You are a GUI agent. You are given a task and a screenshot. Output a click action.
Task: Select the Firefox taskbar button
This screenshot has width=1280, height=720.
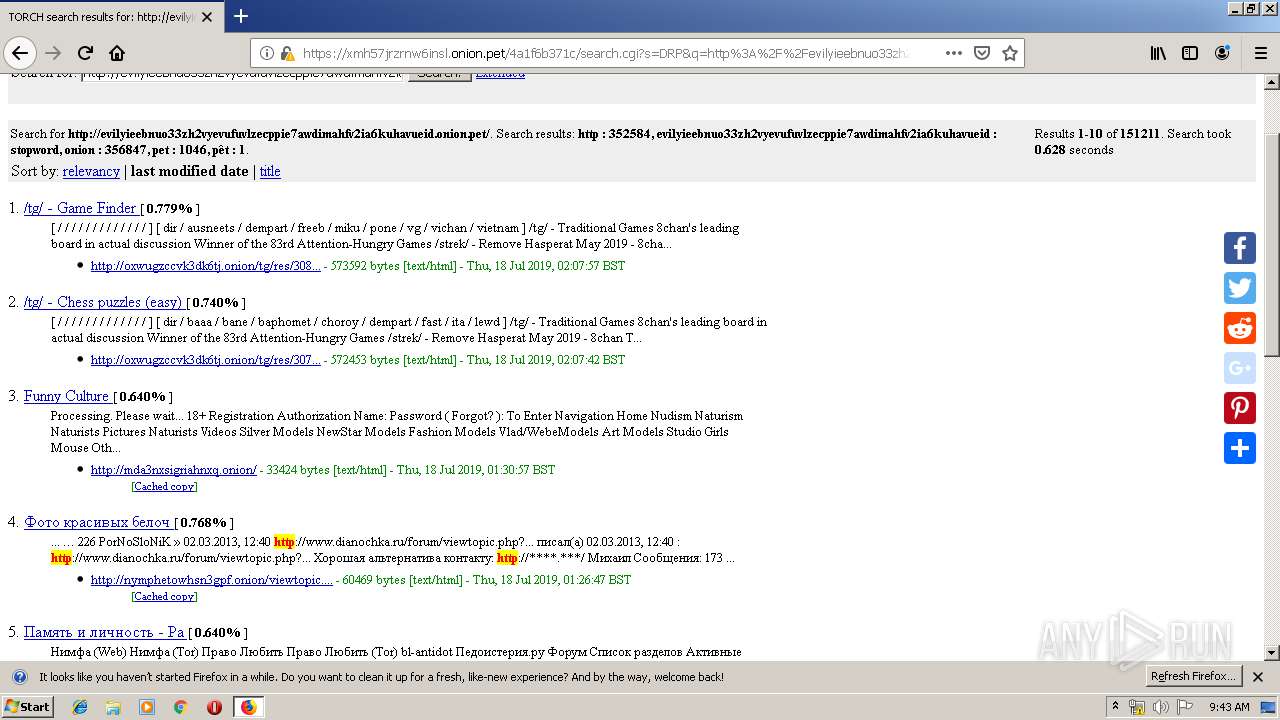click(248, 707)
